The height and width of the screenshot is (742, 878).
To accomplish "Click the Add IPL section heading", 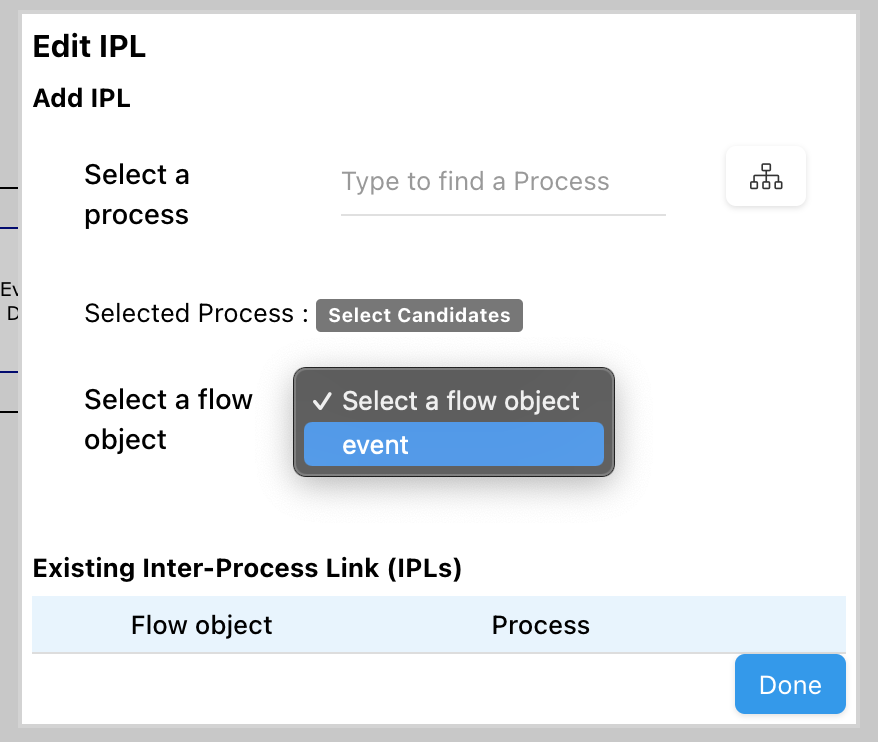I will (x=82, y=98).
